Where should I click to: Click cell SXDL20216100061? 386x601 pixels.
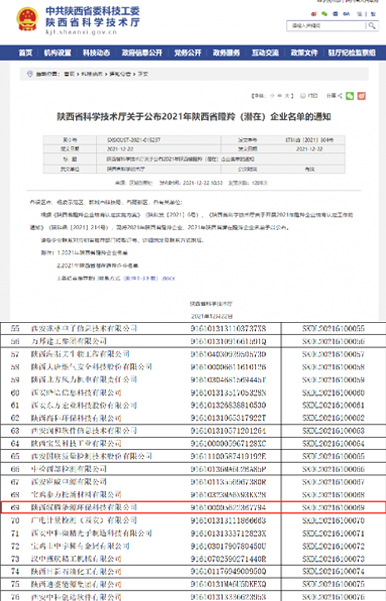coord(333,405)
